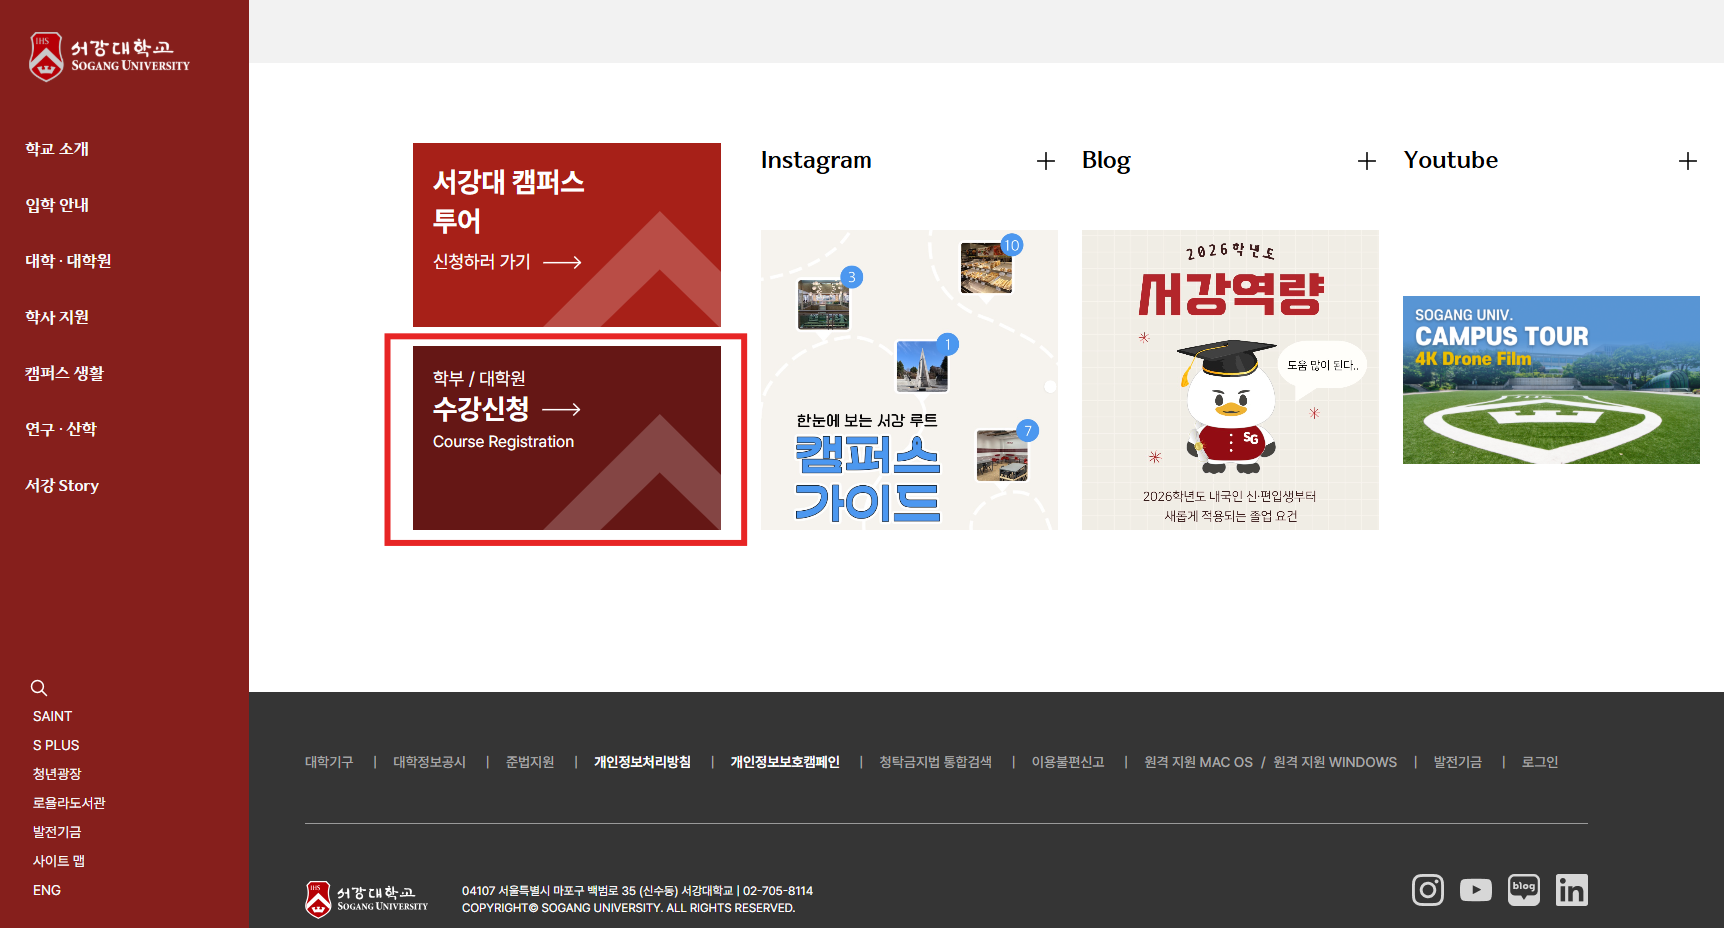Open the Instagram icon in footer
The width and height of the screenshot is (1724, 928).
click(1427, 890)
